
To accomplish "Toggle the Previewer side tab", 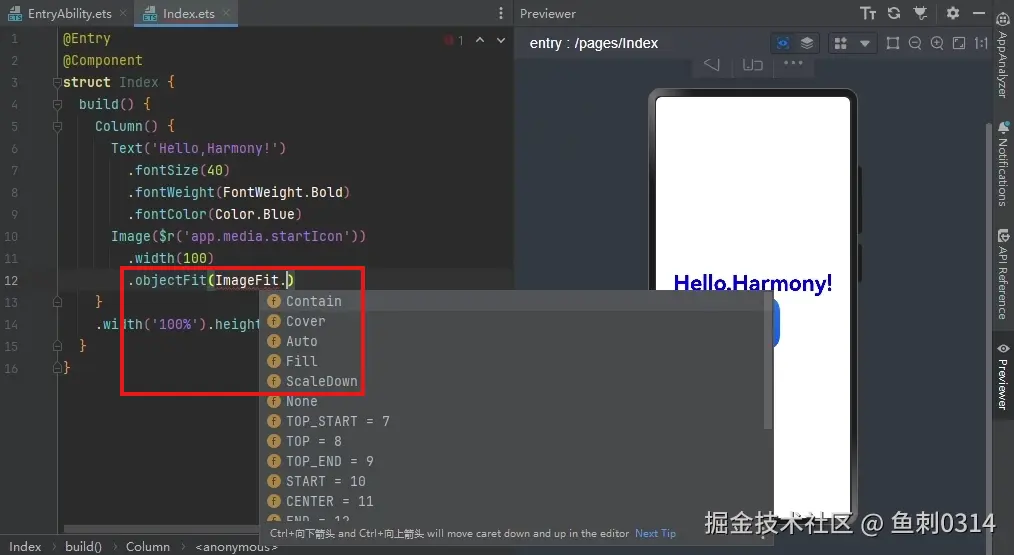I will (1003, 376).
